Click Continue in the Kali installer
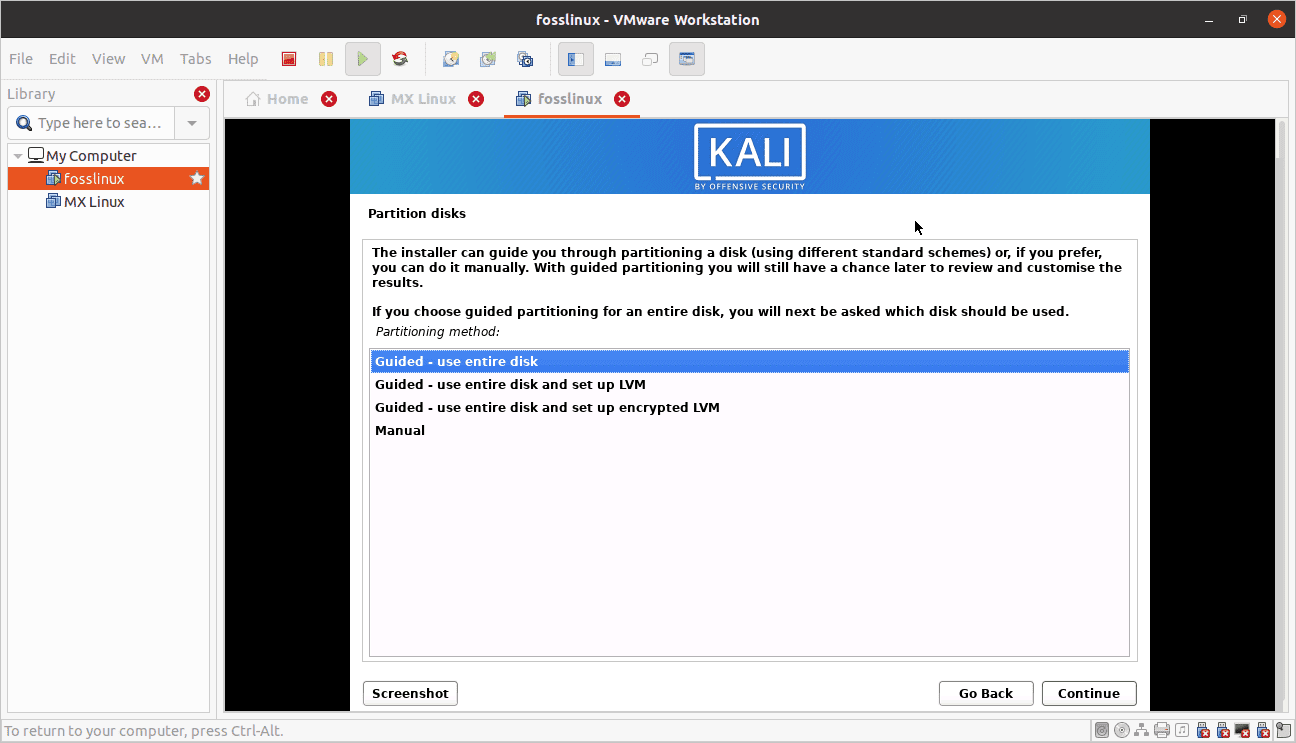1296x743 pixels. 1089,693
